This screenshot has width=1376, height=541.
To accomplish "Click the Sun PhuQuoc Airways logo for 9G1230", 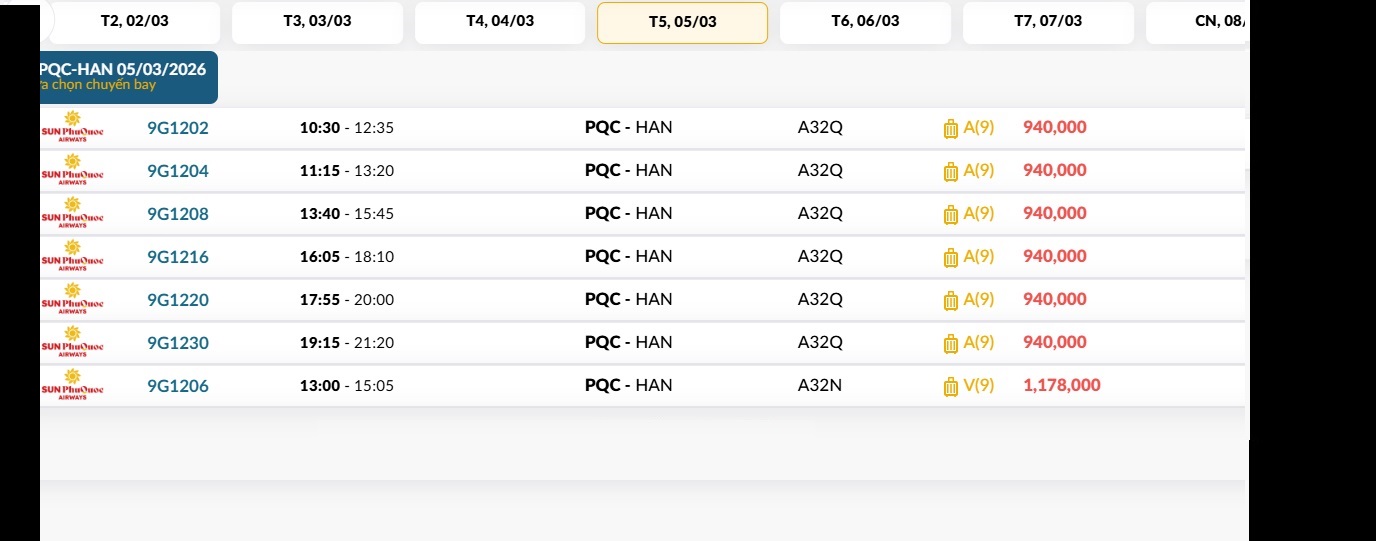I will pos(72,342).
